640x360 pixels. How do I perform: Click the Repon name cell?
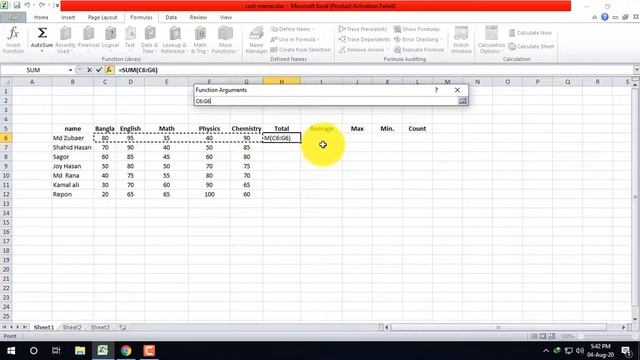72,194
